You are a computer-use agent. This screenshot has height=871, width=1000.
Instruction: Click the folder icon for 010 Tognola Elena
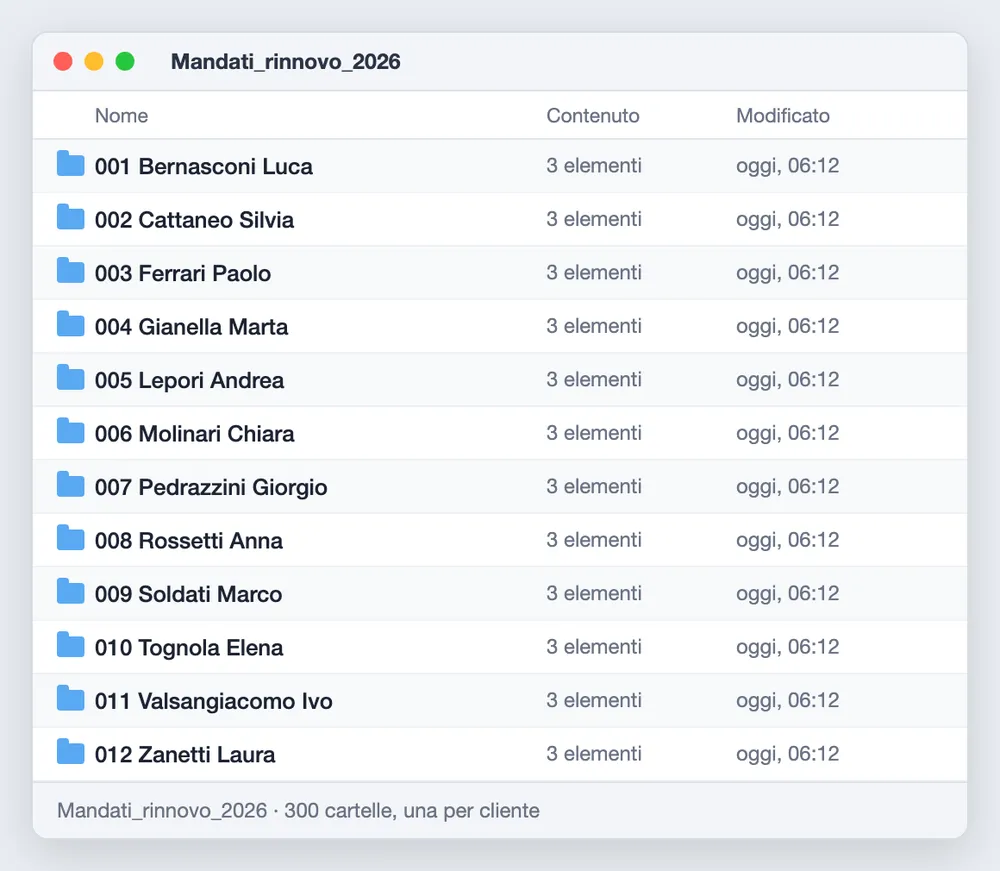click(x=70, y=646)
